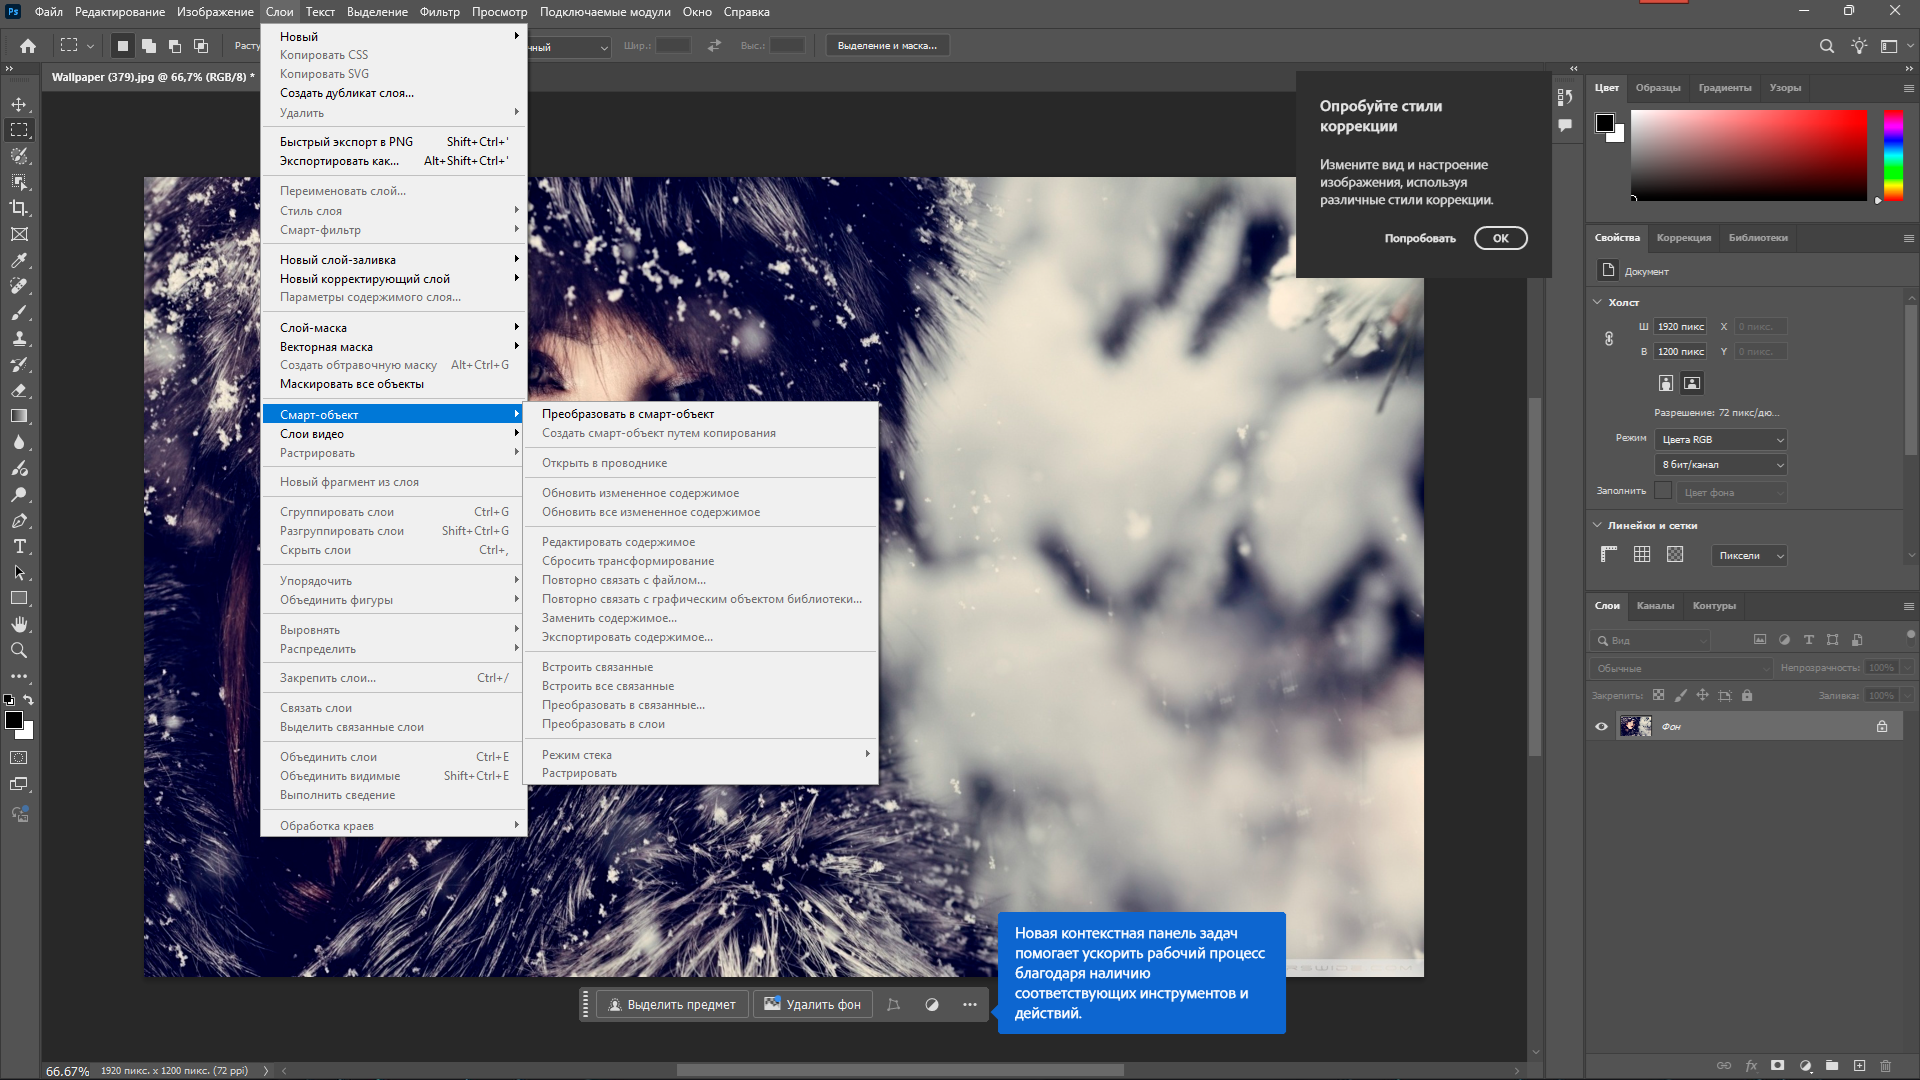Collapse the Холст section
This screenshot has height=1080, width=1920.
click(1597, 302)
